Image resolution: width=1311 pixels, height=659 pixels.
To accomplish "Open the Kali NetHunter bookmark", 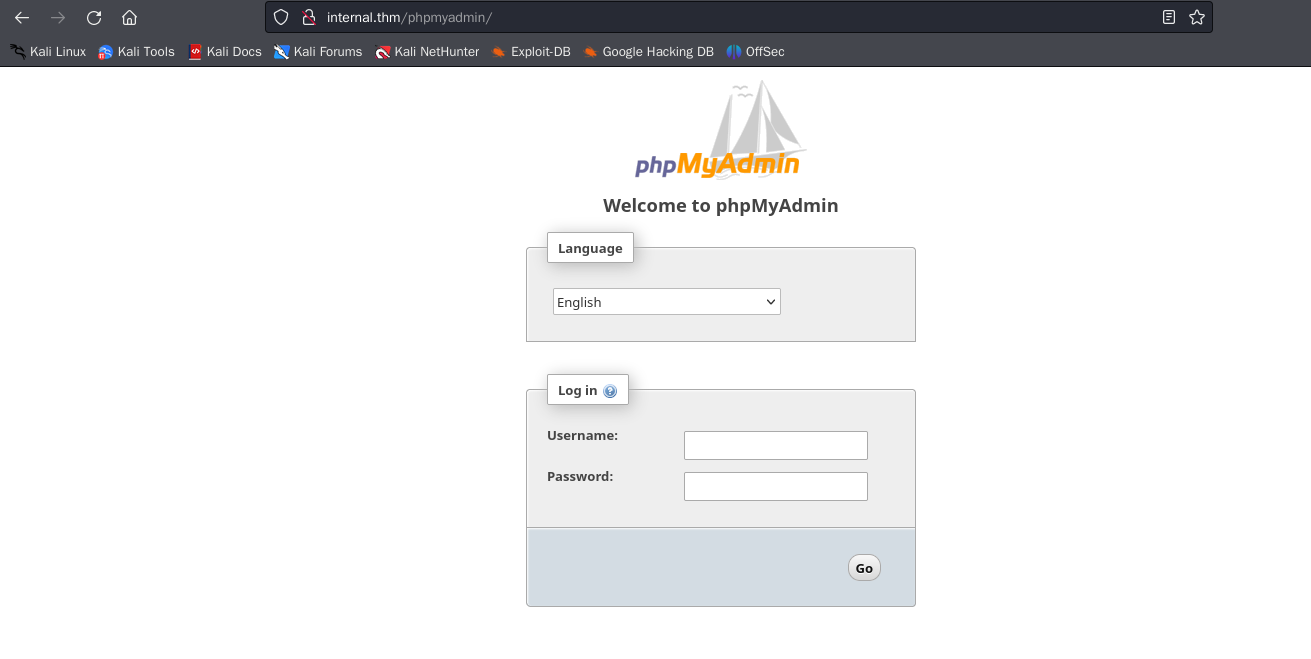I will coord(427,51).
